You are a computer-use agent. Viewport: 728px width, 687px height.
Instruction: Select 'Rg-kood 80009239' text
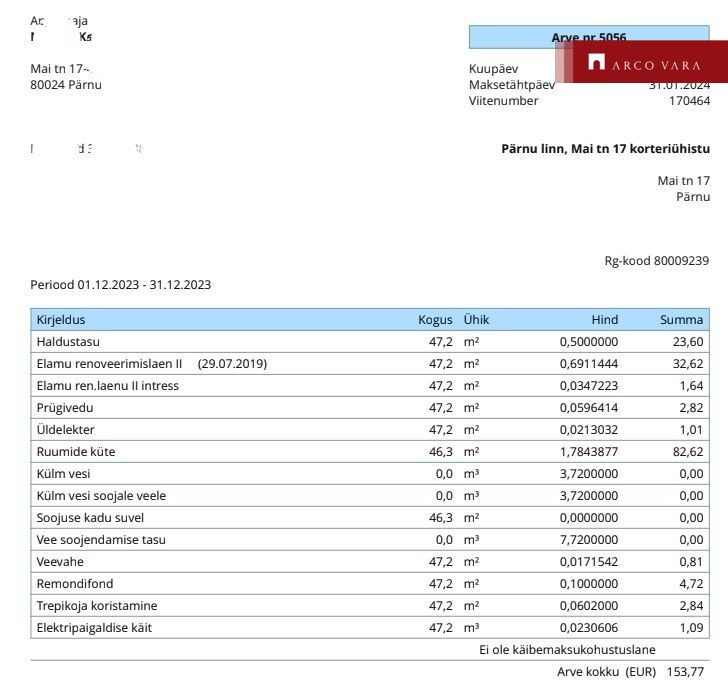pos(656,261)
